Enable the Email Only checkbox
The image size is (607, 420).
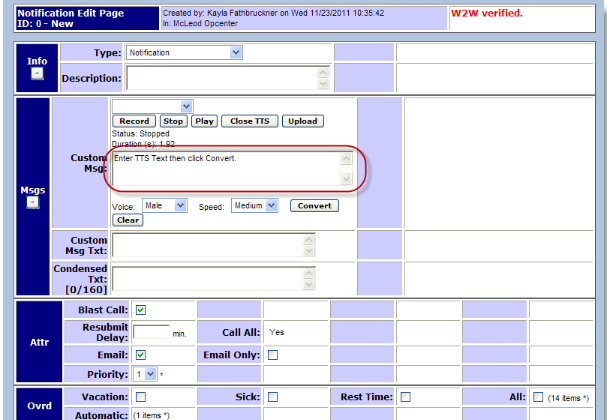click(273, 354)
